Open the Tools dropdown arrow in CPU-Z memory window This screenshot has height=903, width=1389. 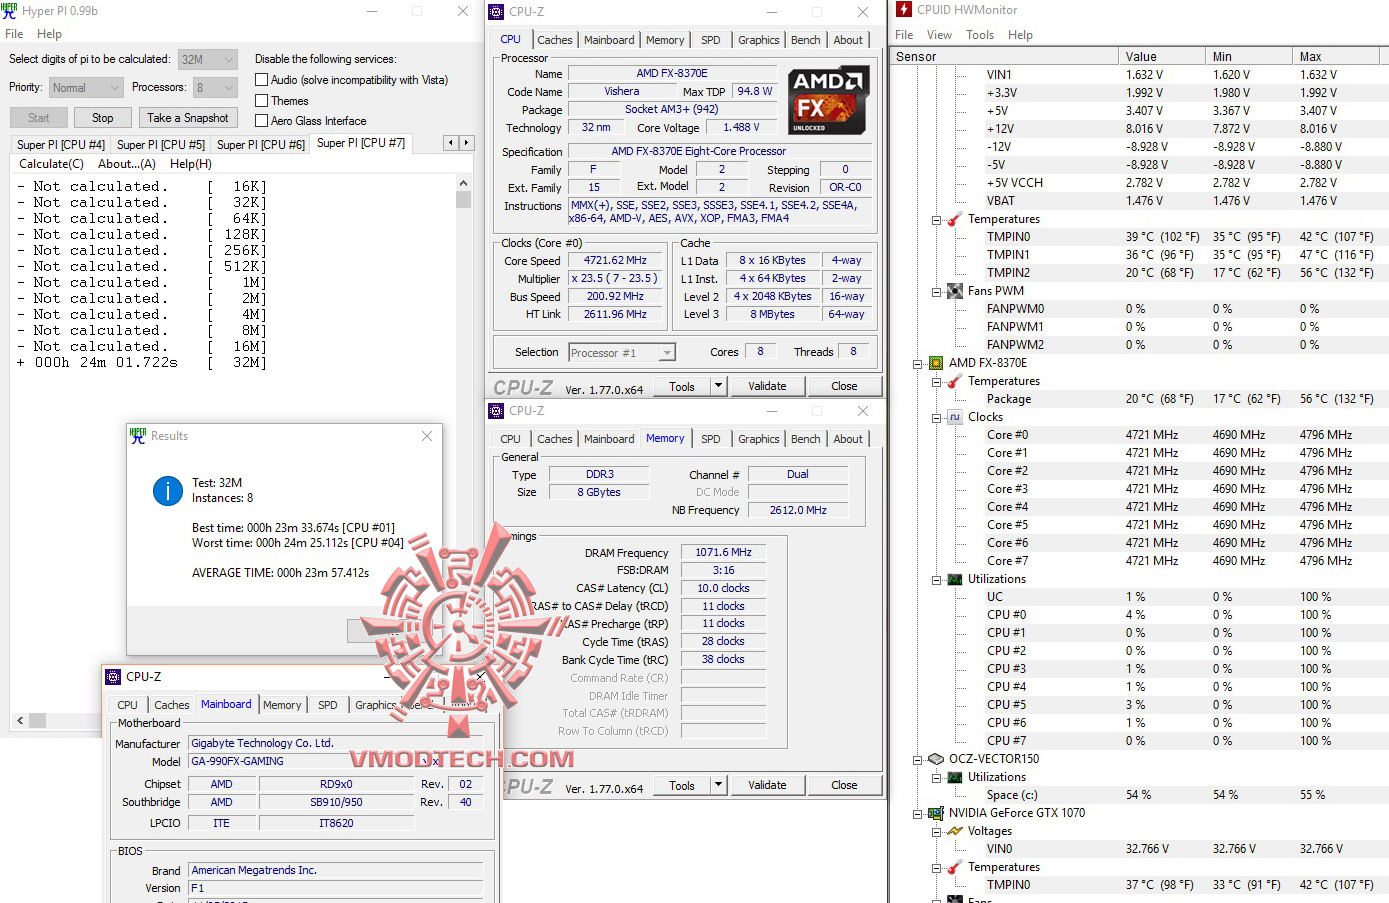pos(718,785)
